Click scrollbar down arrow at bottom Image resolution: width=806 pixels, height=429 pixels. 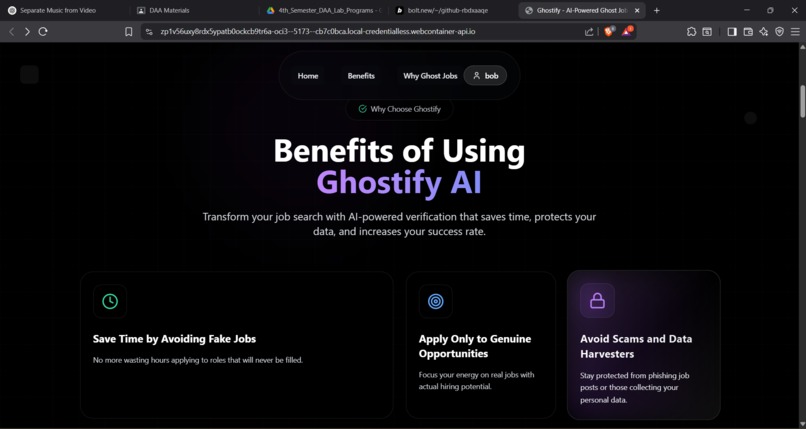[802, 424]
